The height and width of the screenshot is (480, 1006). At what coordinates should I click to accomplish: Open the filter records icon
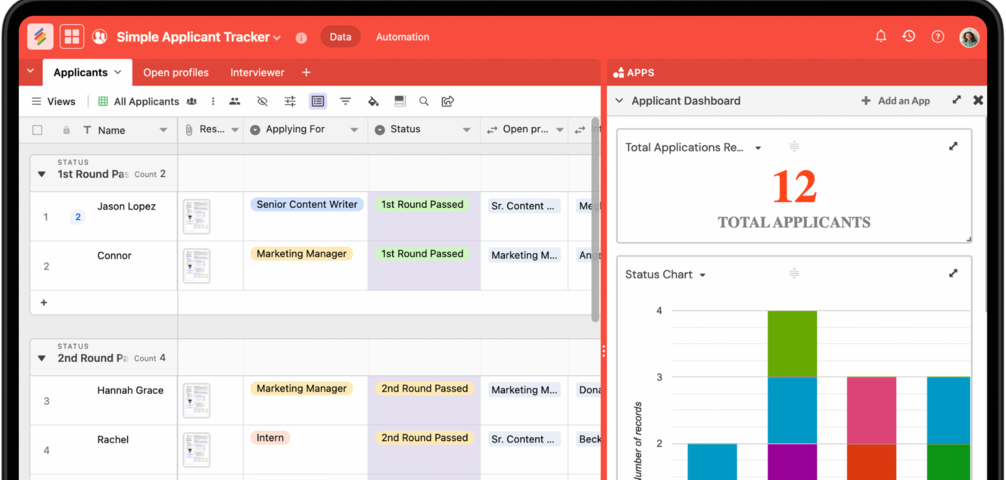345,102
